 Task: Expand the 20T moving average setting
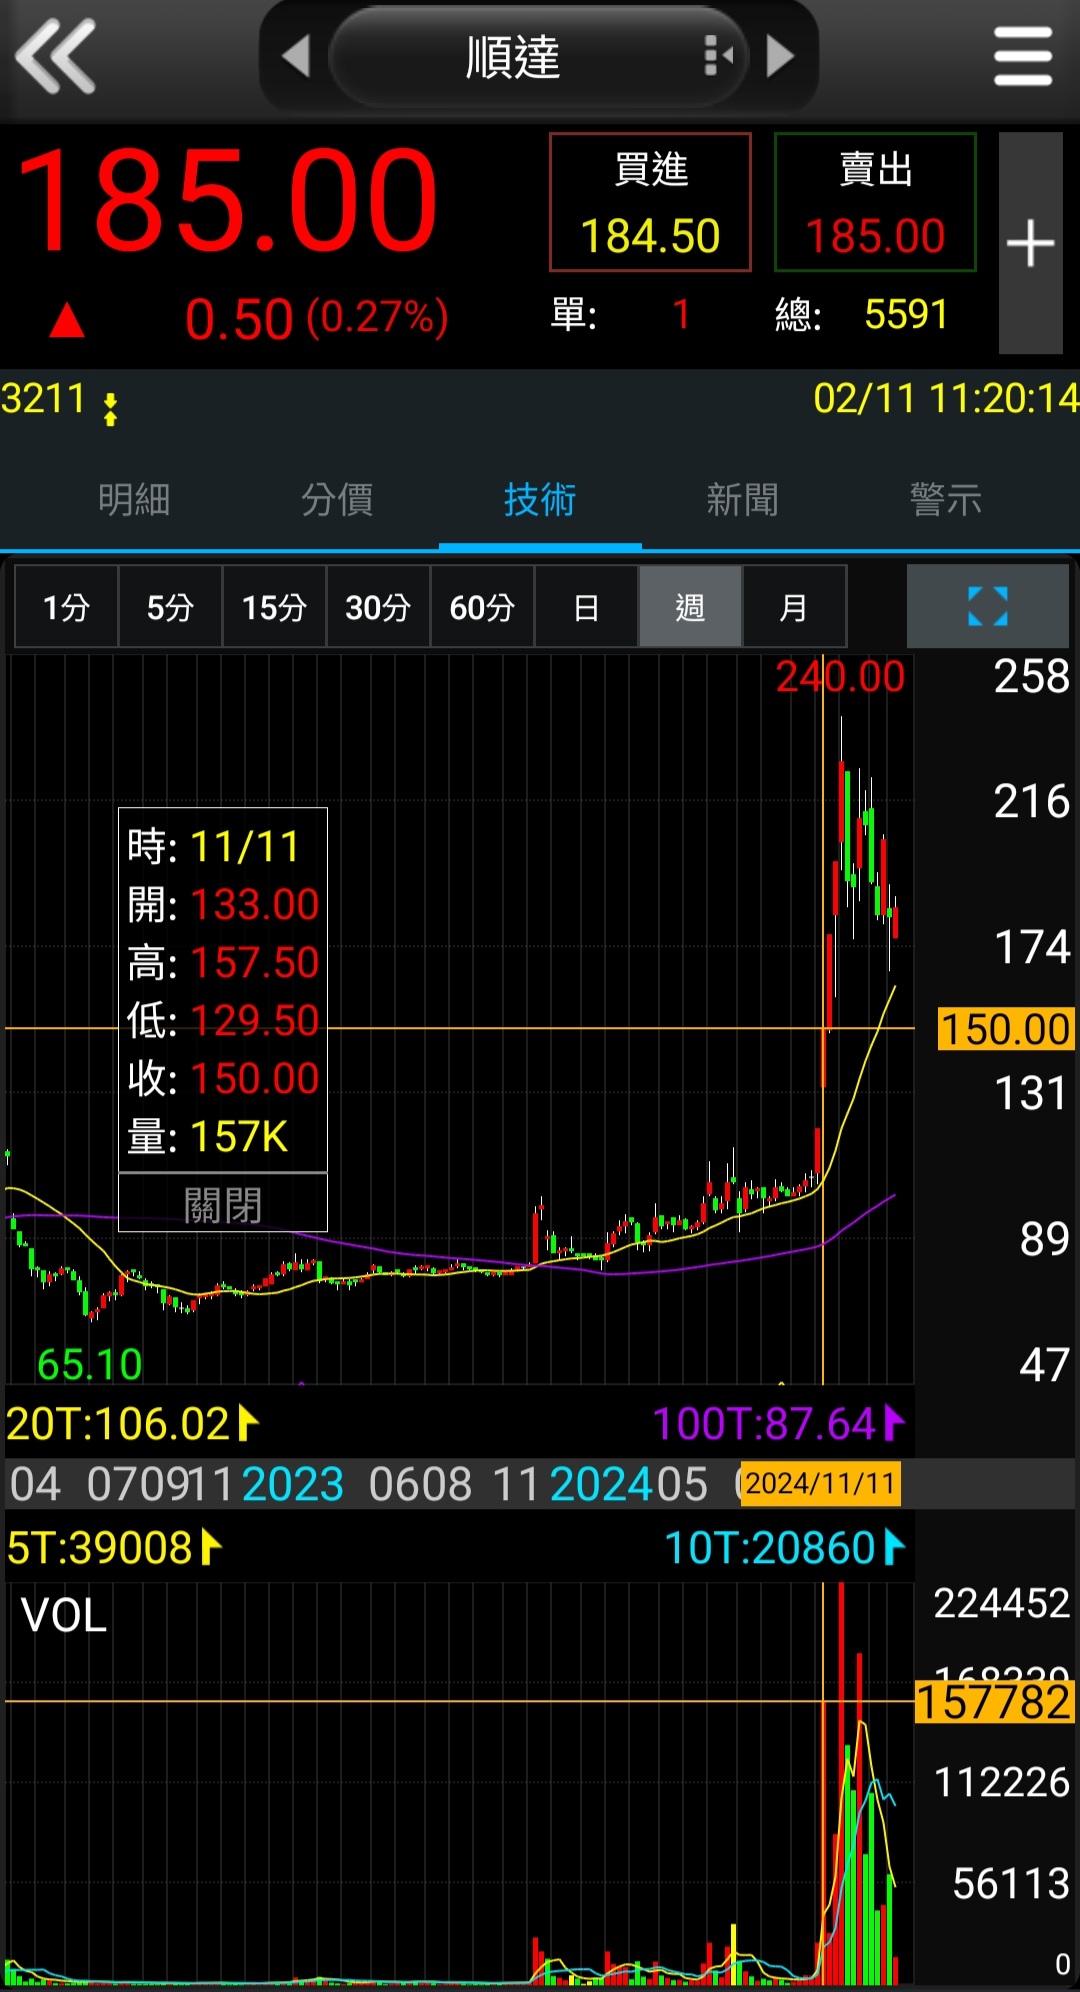247,1423
